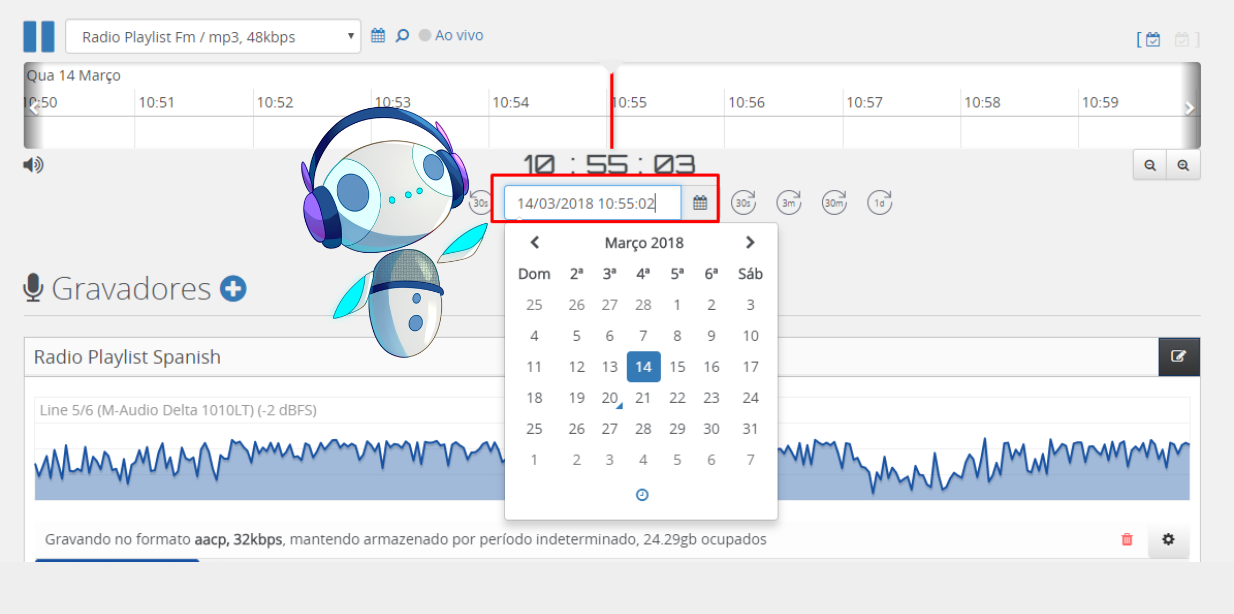The image size is (1234, 614).
Task: Click the greyed calendar-check icon in top-right brackets
Action: coord(1182,39)
